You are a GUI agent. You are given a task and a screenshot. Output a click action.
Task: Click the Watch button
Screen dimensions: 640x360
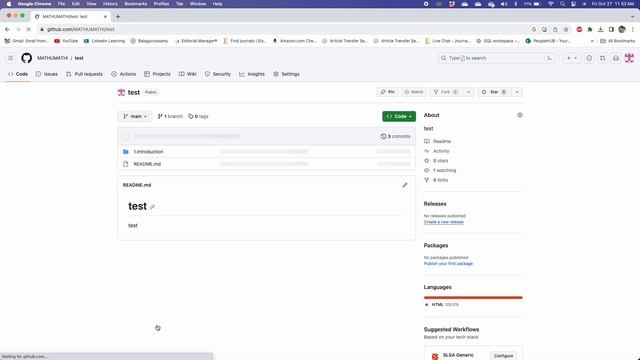click(413, 92)
